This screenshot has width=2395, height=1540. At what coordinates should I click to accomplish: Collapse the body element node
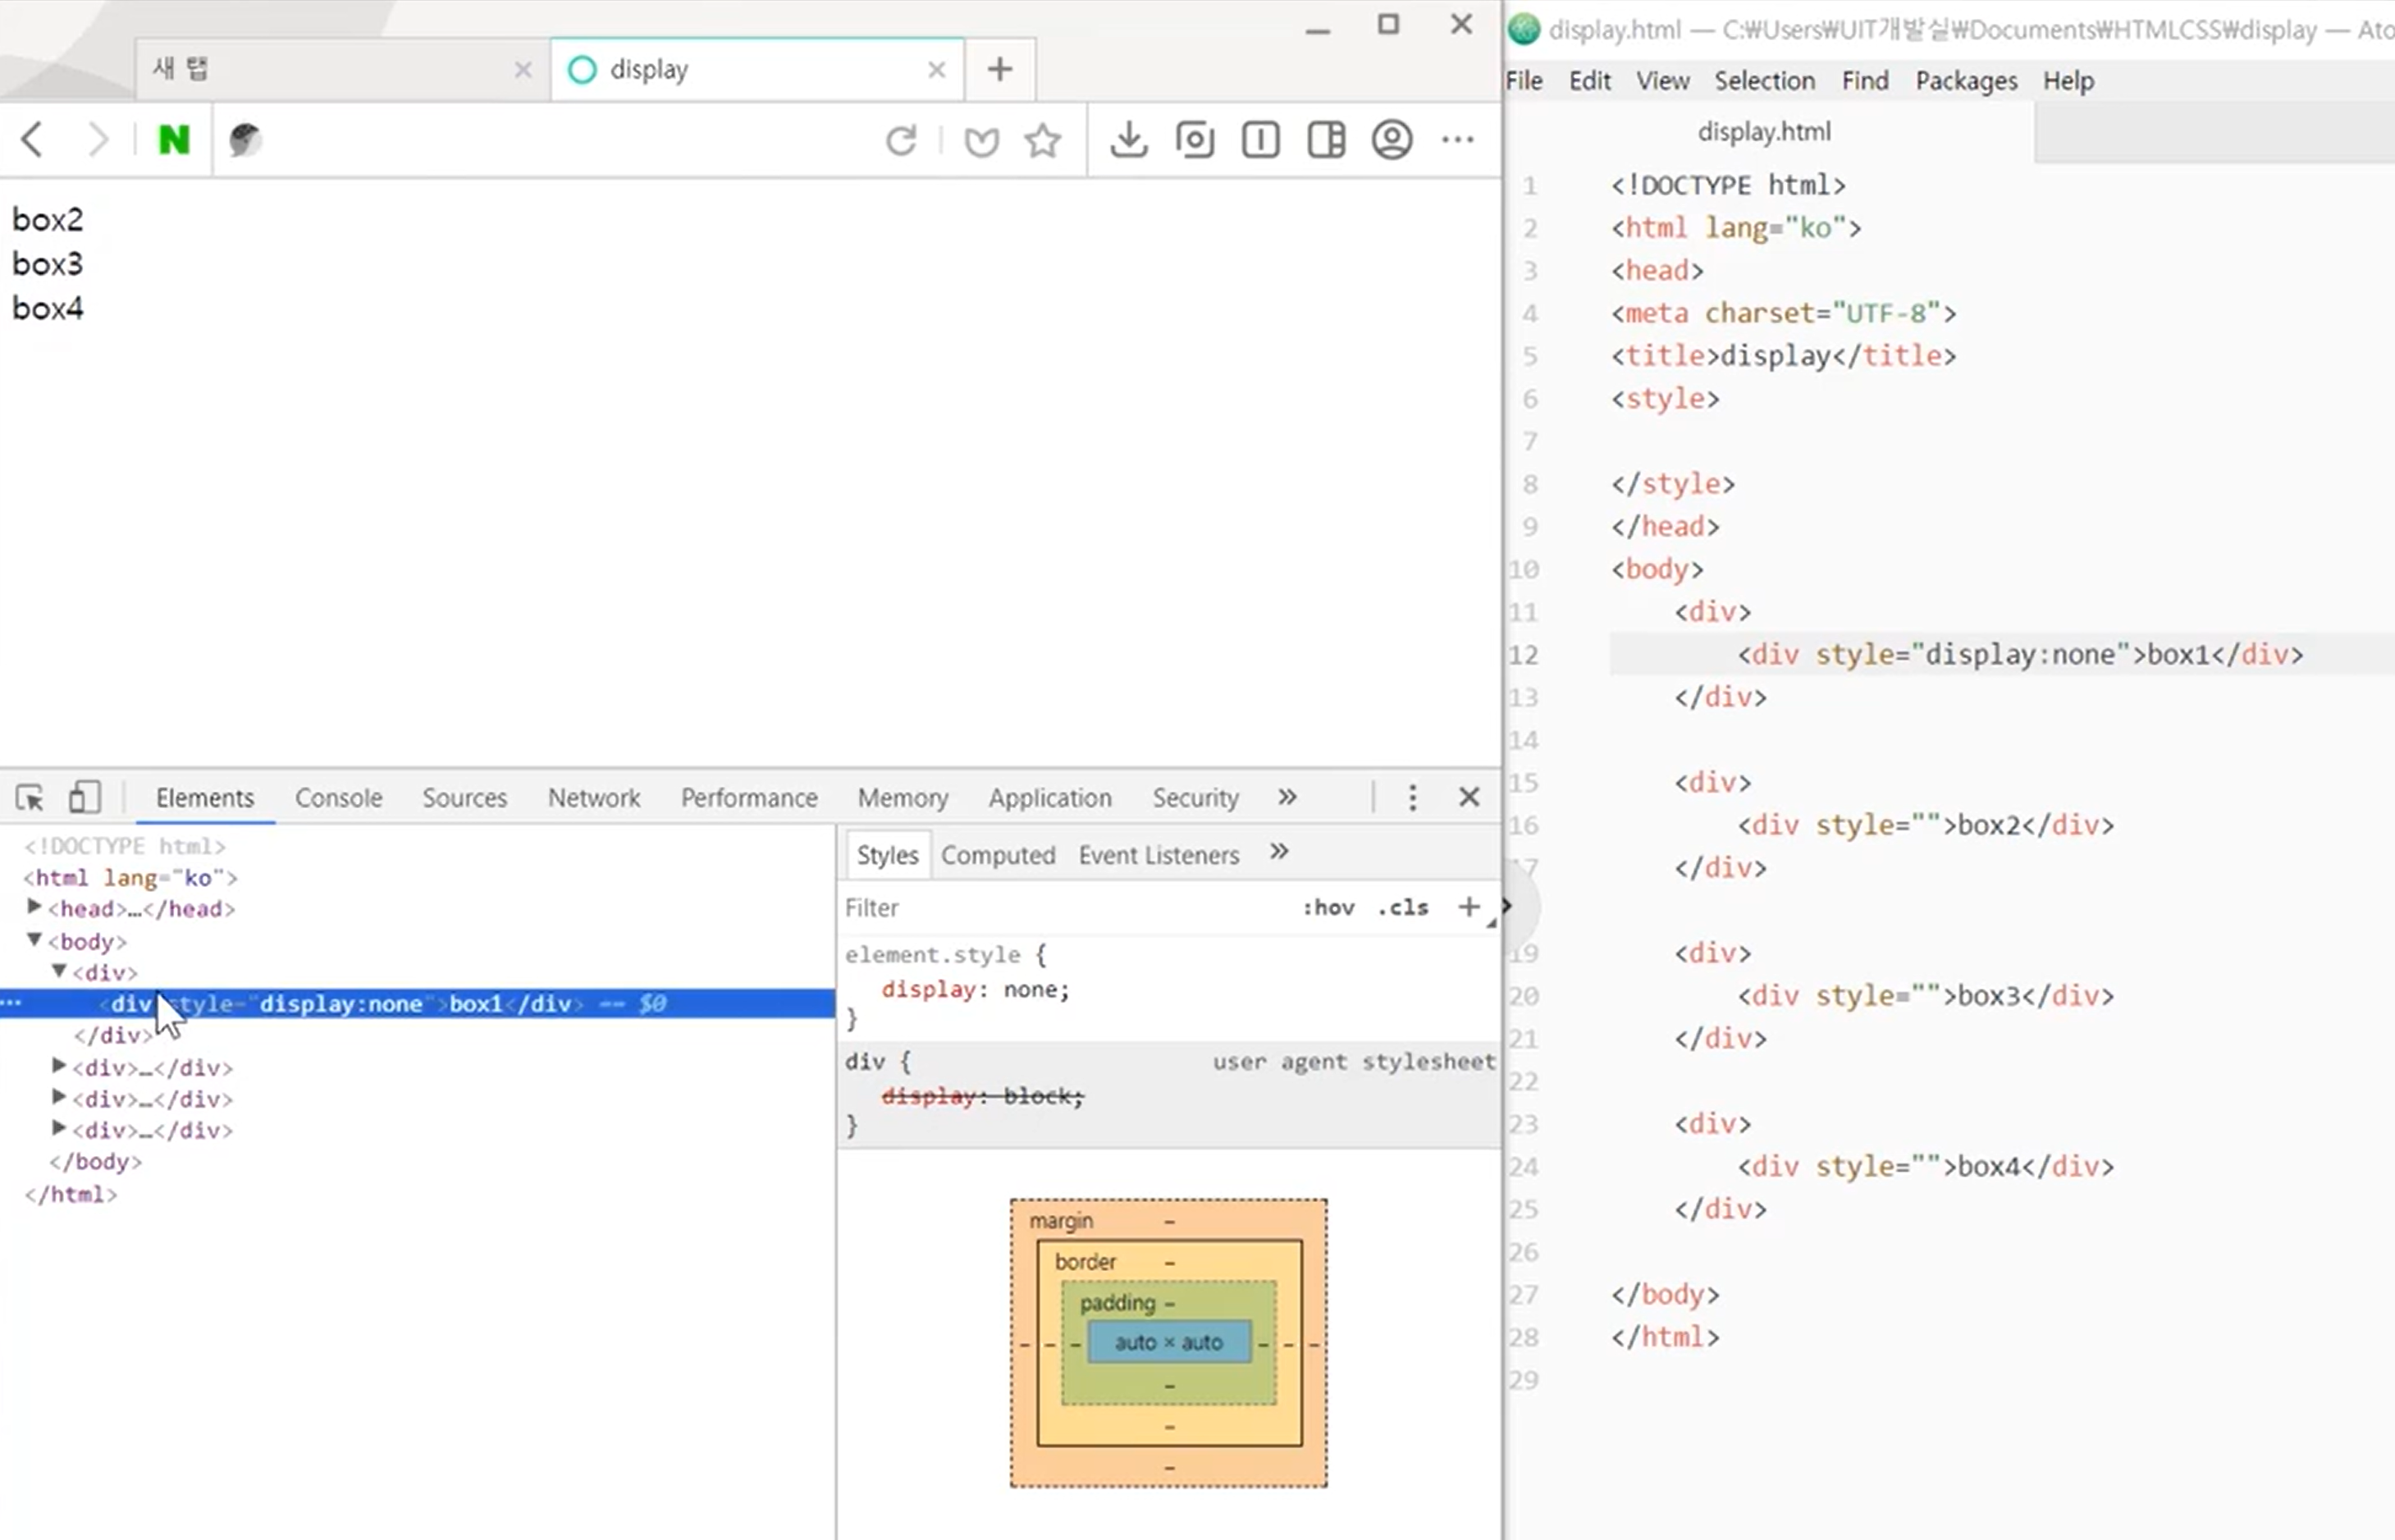point(34,940)
